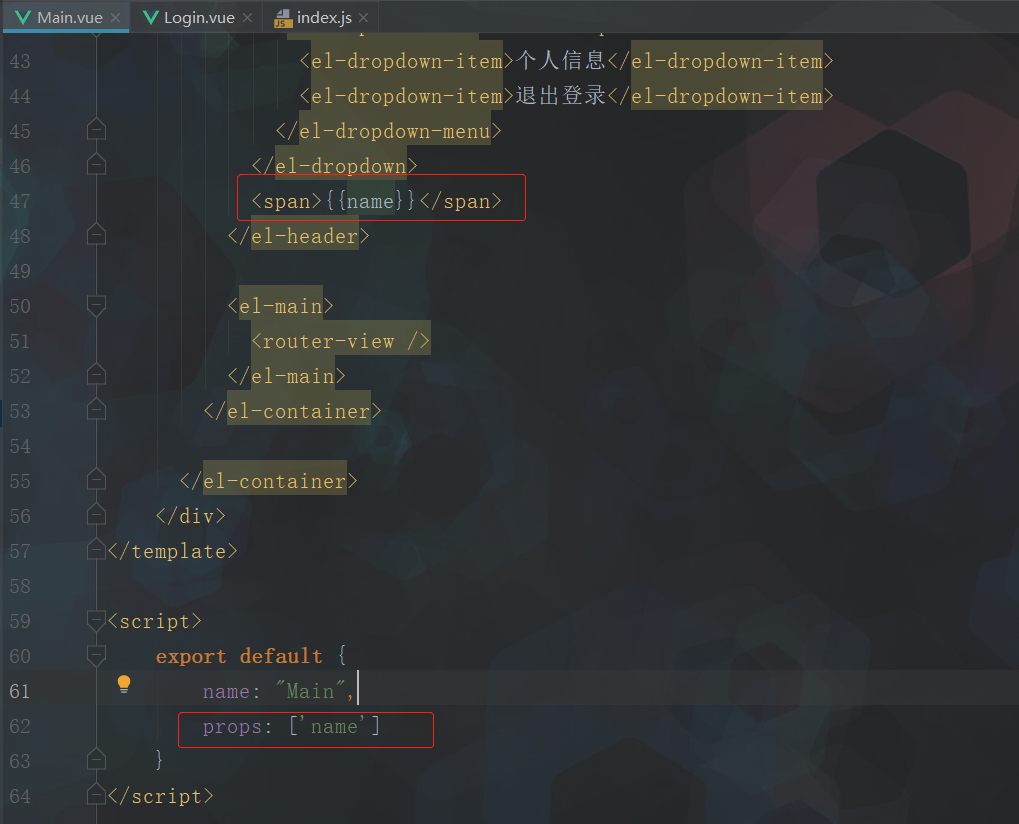Click the closing el-main tag on line 52
Image resolution: width=1019 pixels, height=824 pixels.
[287, 376]
